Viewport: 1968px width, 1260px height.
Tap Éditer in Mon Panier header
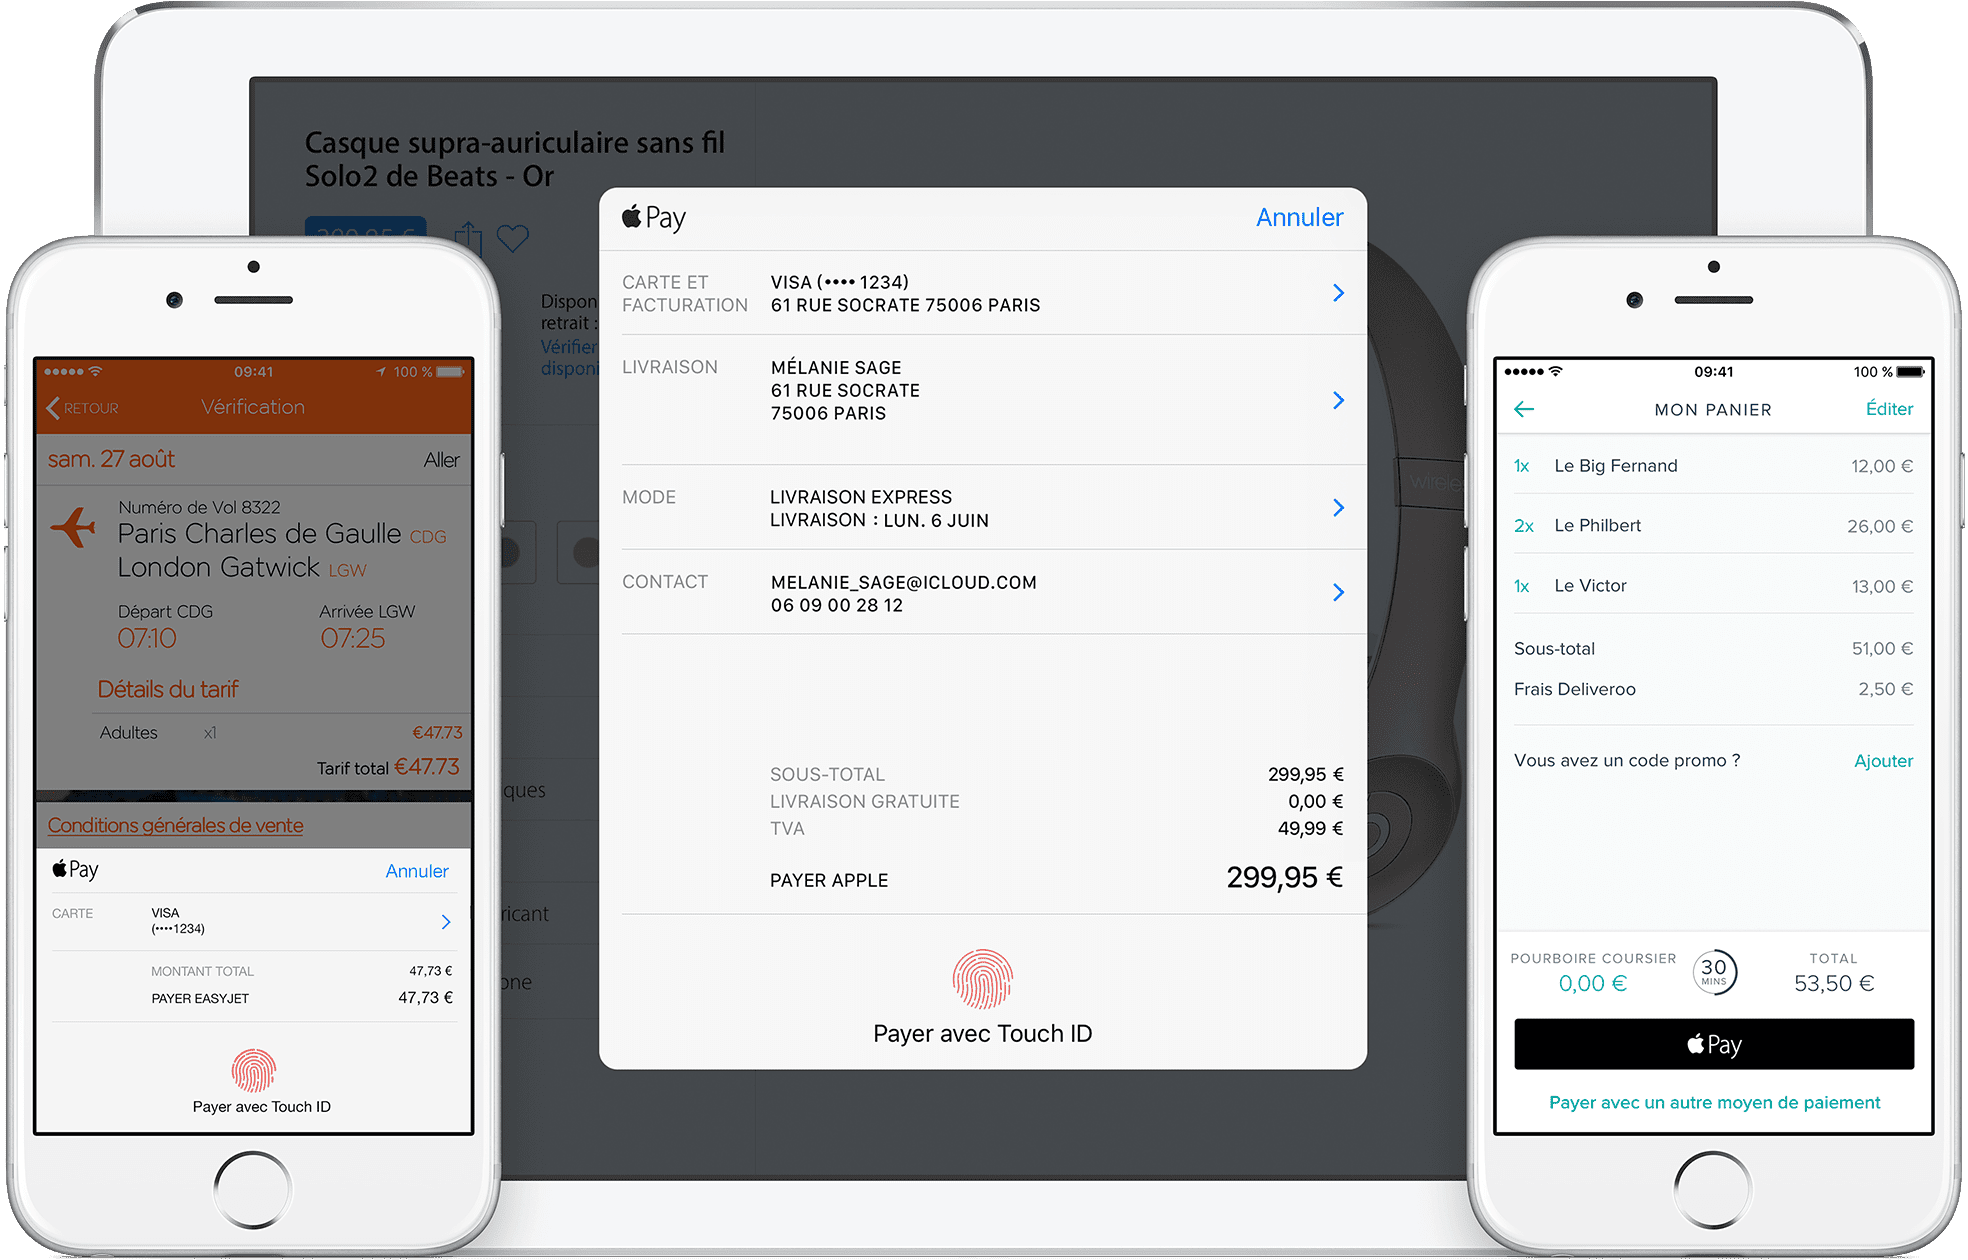(x=1889, y=409)
